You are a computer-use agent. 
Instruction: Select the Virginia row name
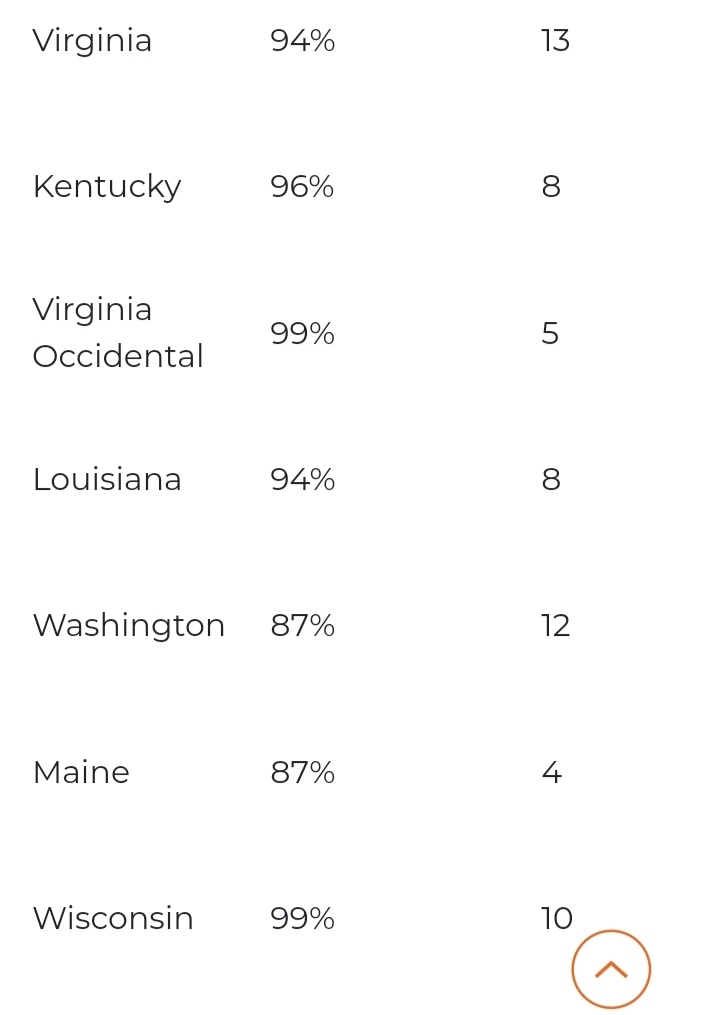click(92, 41)
